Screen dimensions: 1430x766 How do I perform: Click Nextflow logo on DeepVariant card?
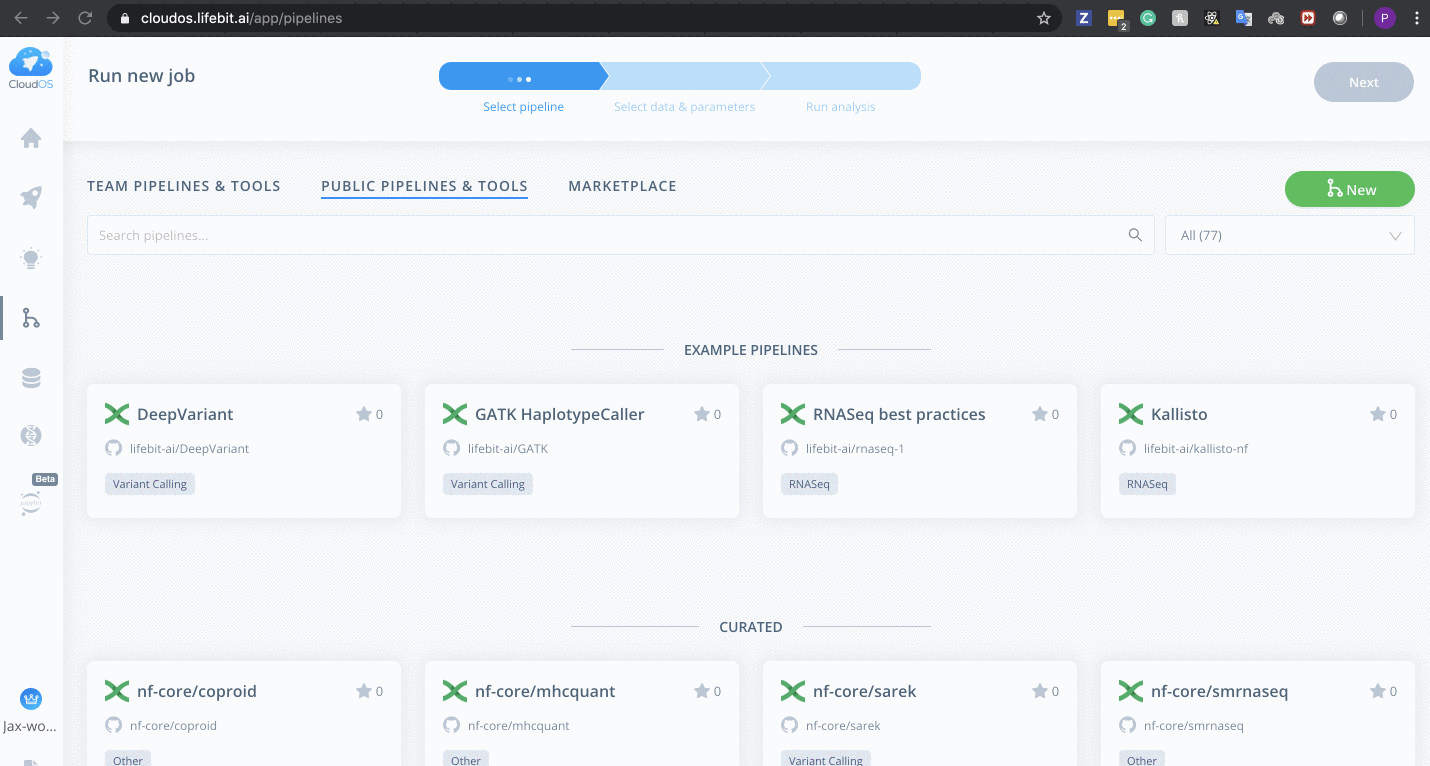tap(117, 414)
